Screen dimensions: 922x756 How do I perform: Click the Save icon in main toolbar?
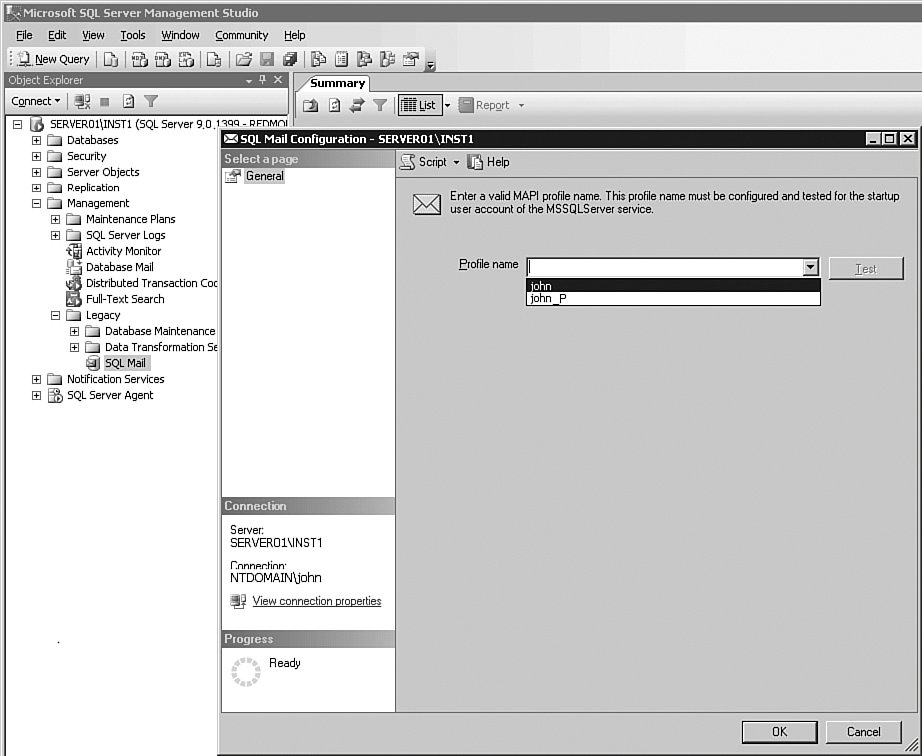[x=267, y=59]
